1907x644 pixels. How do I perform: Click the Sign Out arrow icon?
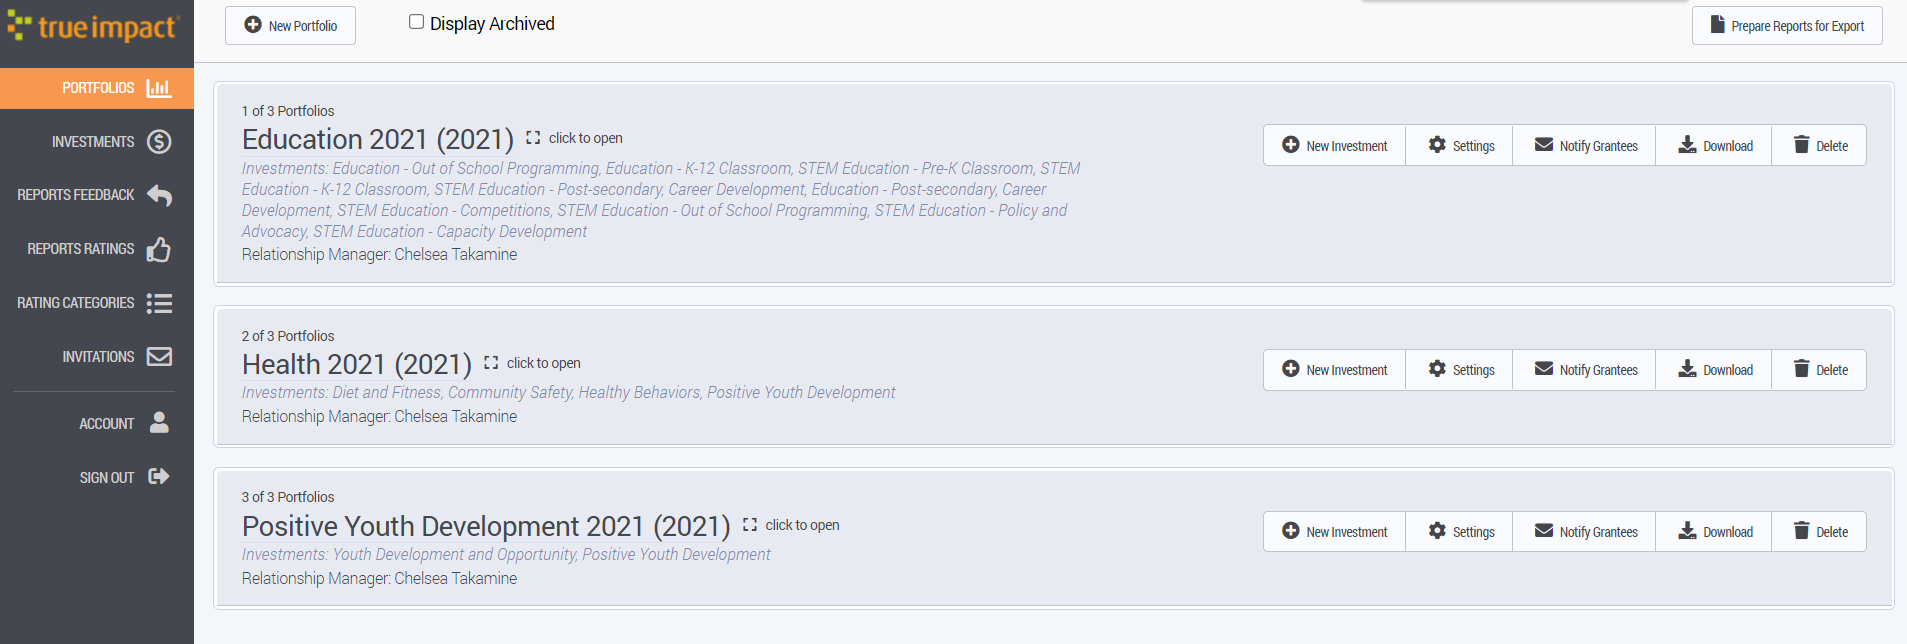159,477
